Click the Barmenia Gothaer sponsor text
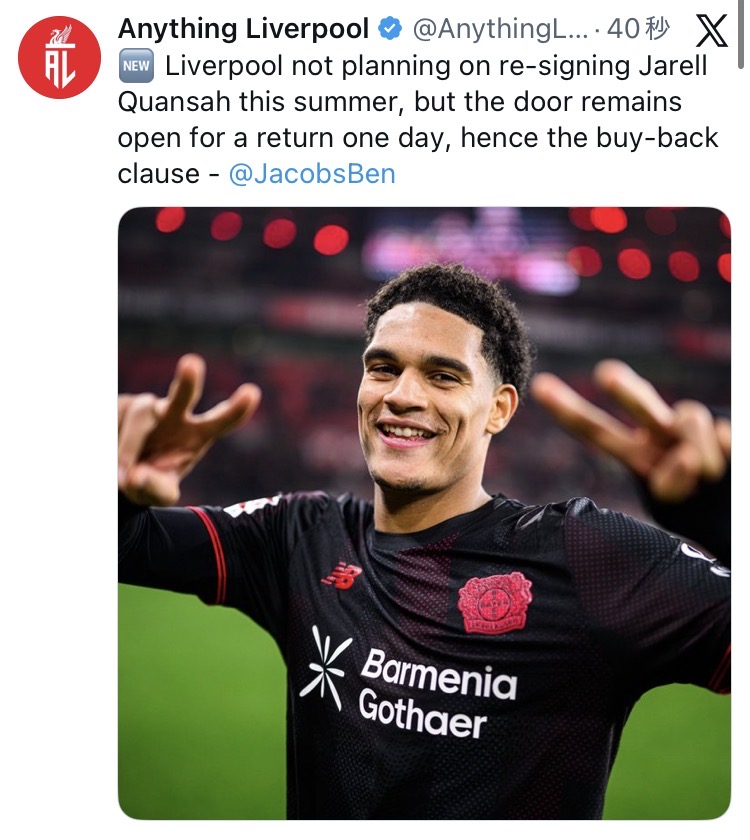 coord(437,692)
